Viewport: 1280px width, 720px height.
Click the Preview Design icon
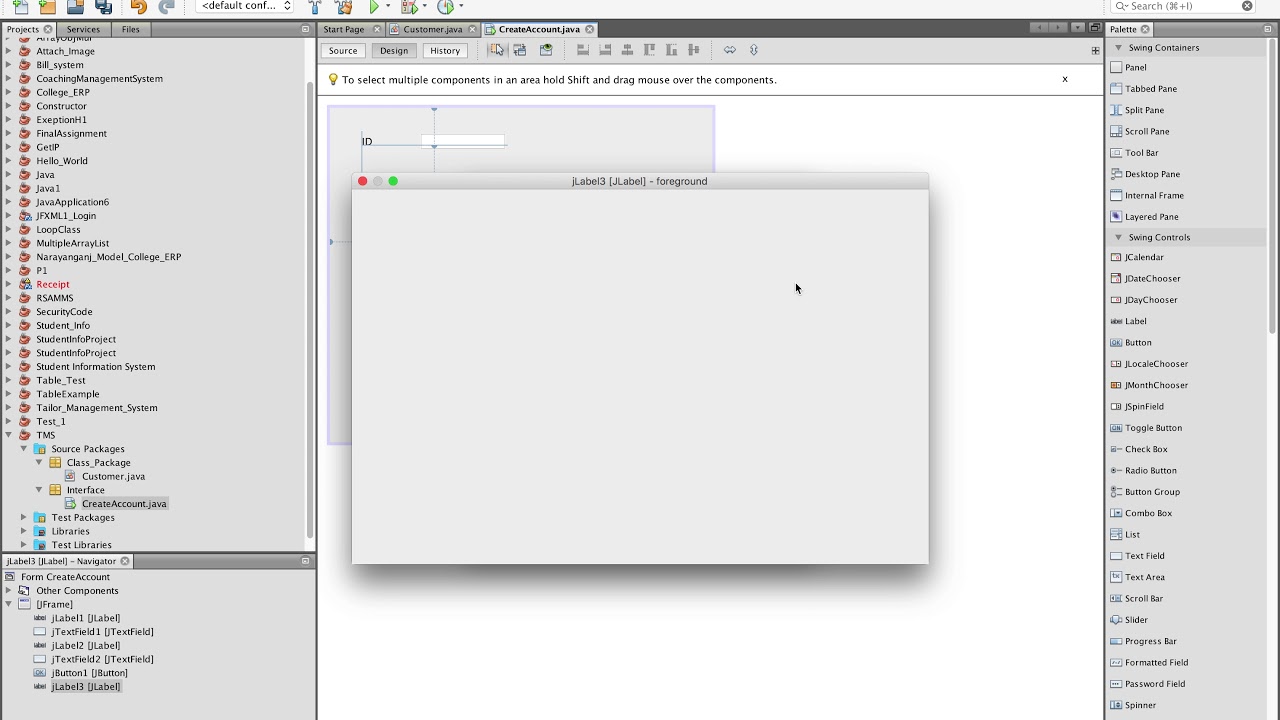pyautogui.click(x=546, y=50)
